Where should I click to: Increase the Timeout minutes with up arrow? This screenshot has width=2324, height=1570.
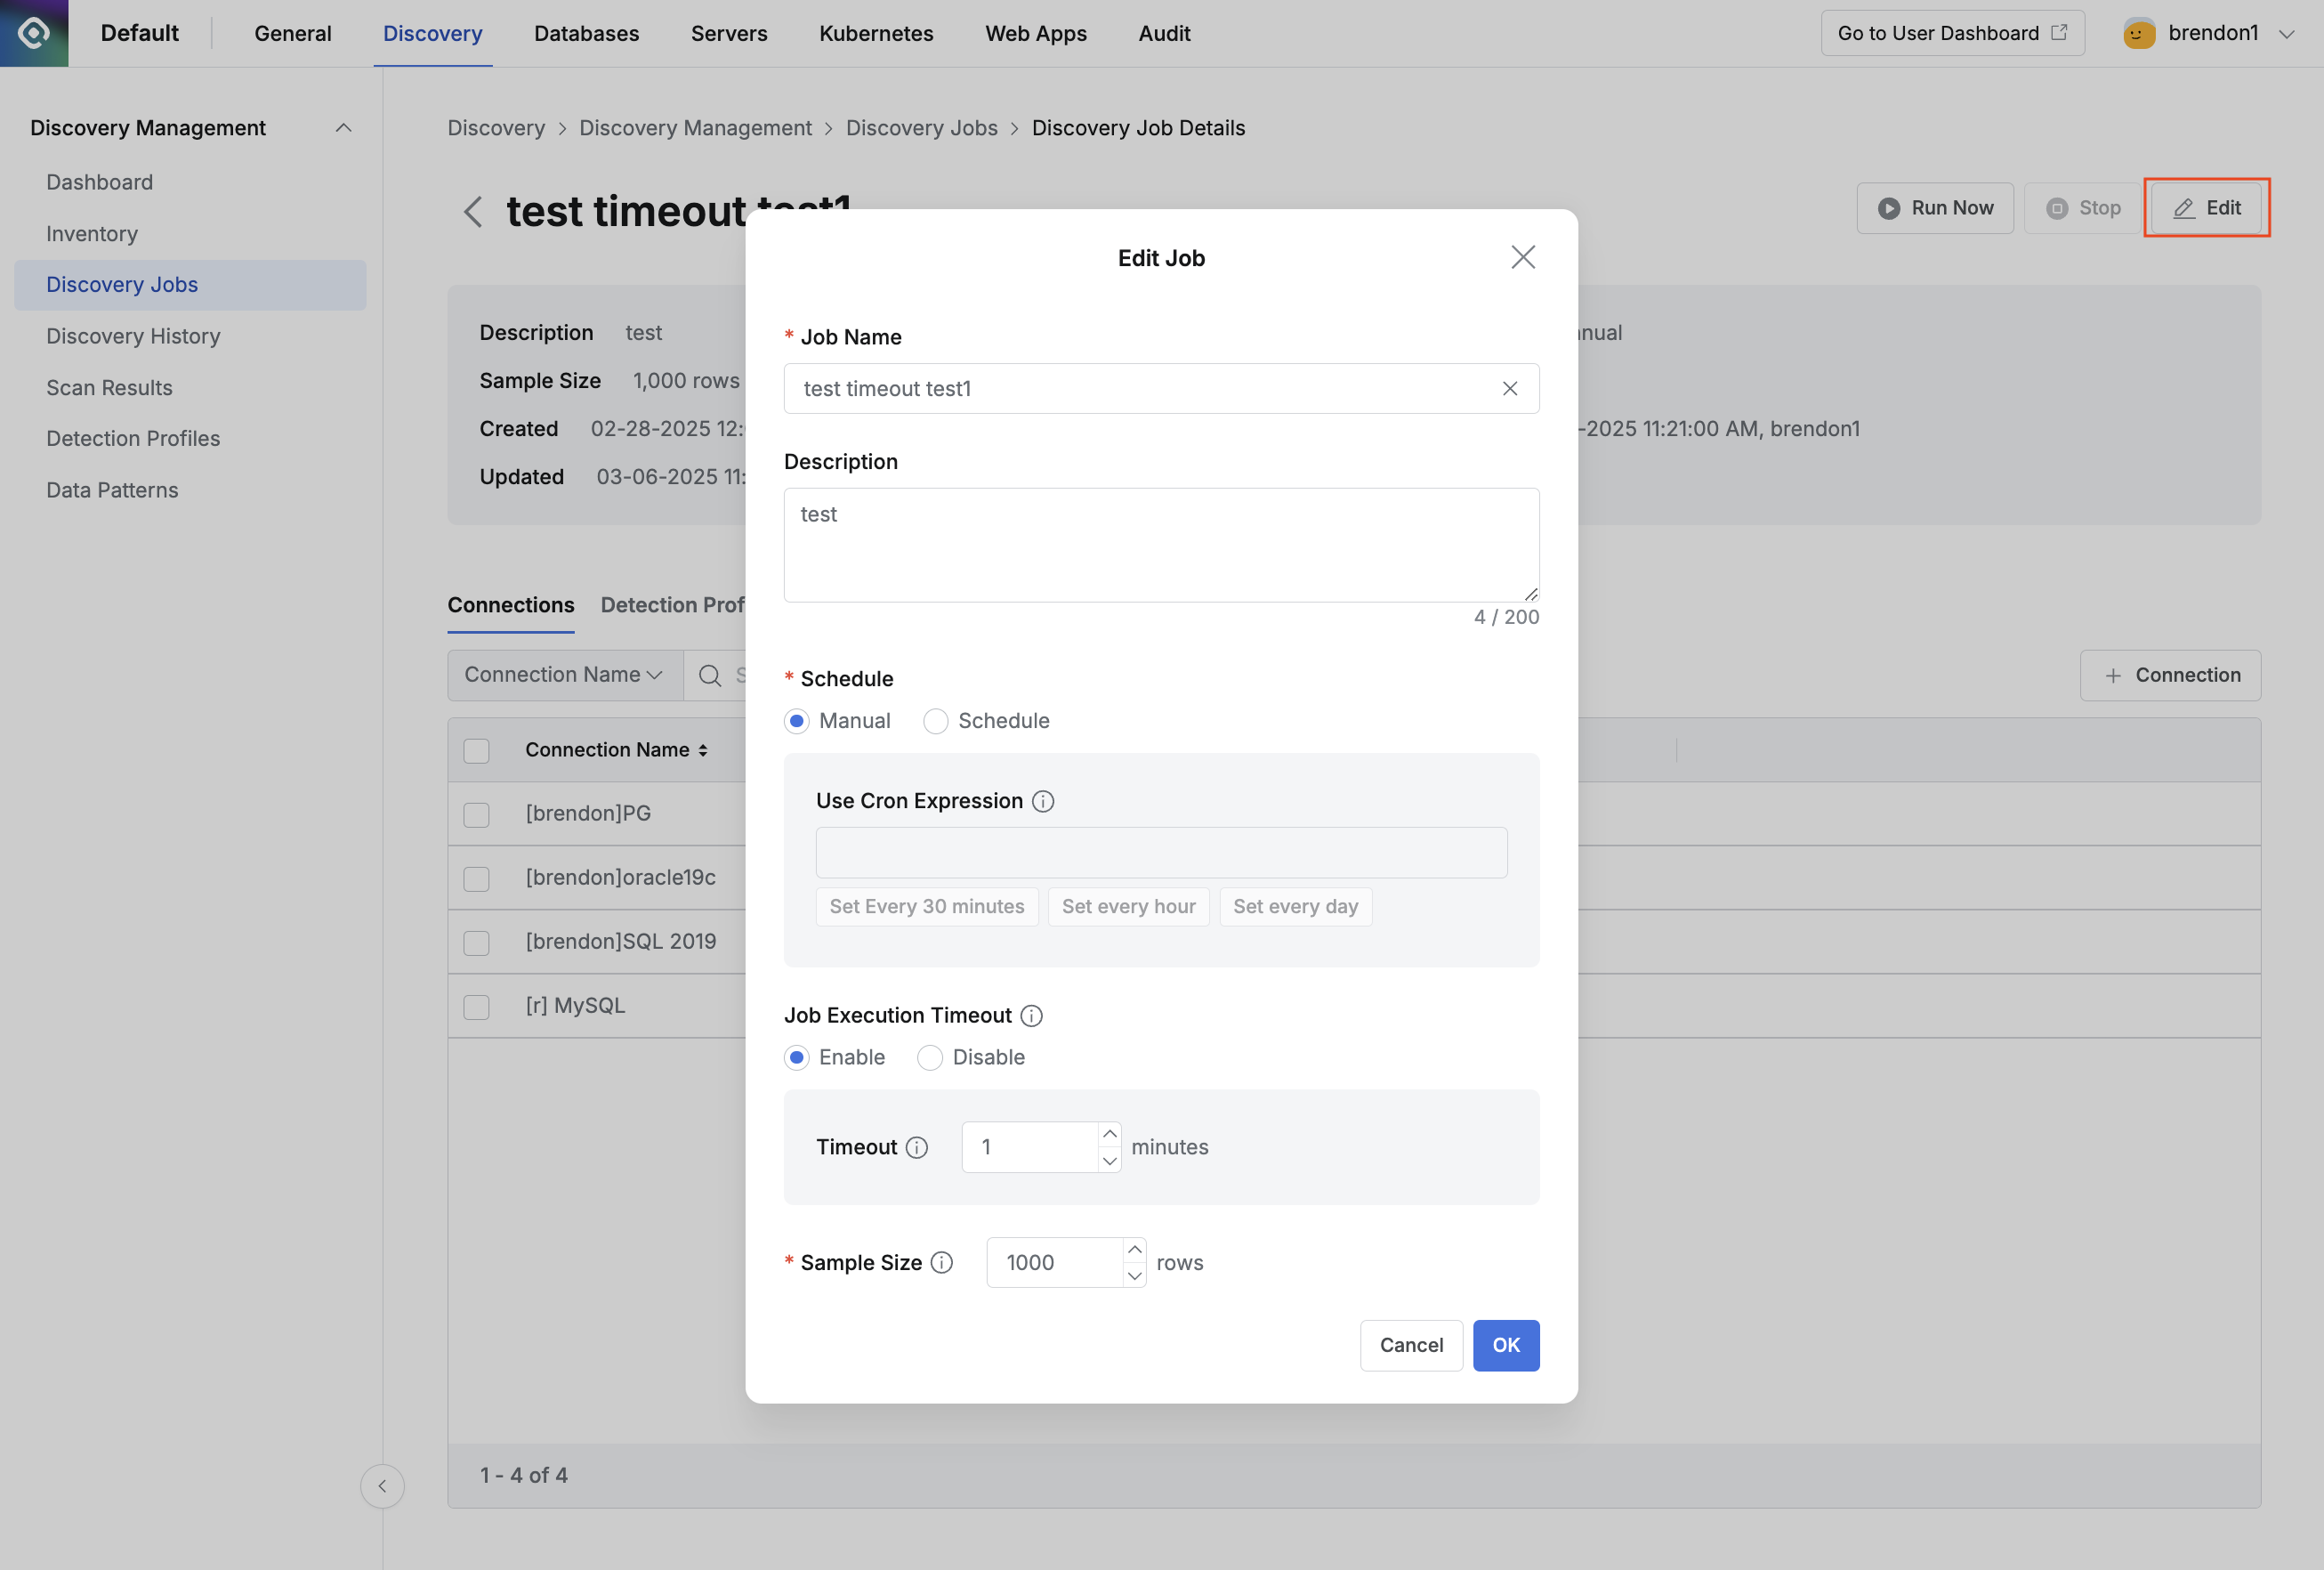1109,1134
